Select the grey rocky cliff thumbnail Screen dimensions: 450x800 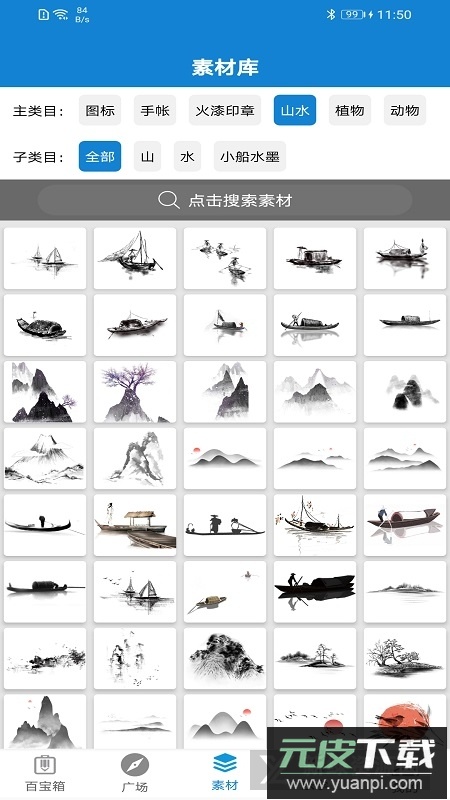(x=135, y=458)
